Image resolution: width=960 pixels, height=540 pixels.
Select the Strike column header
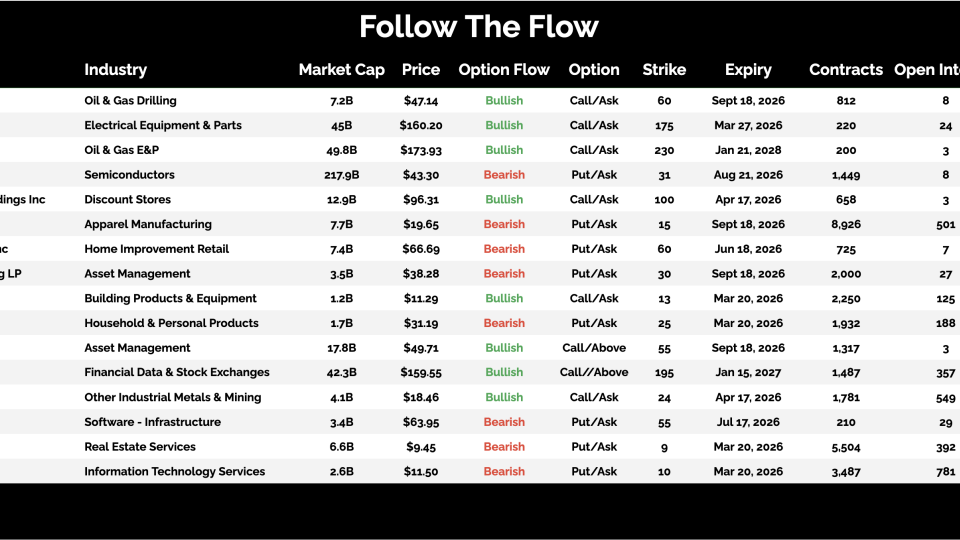[x=664, y=70]
